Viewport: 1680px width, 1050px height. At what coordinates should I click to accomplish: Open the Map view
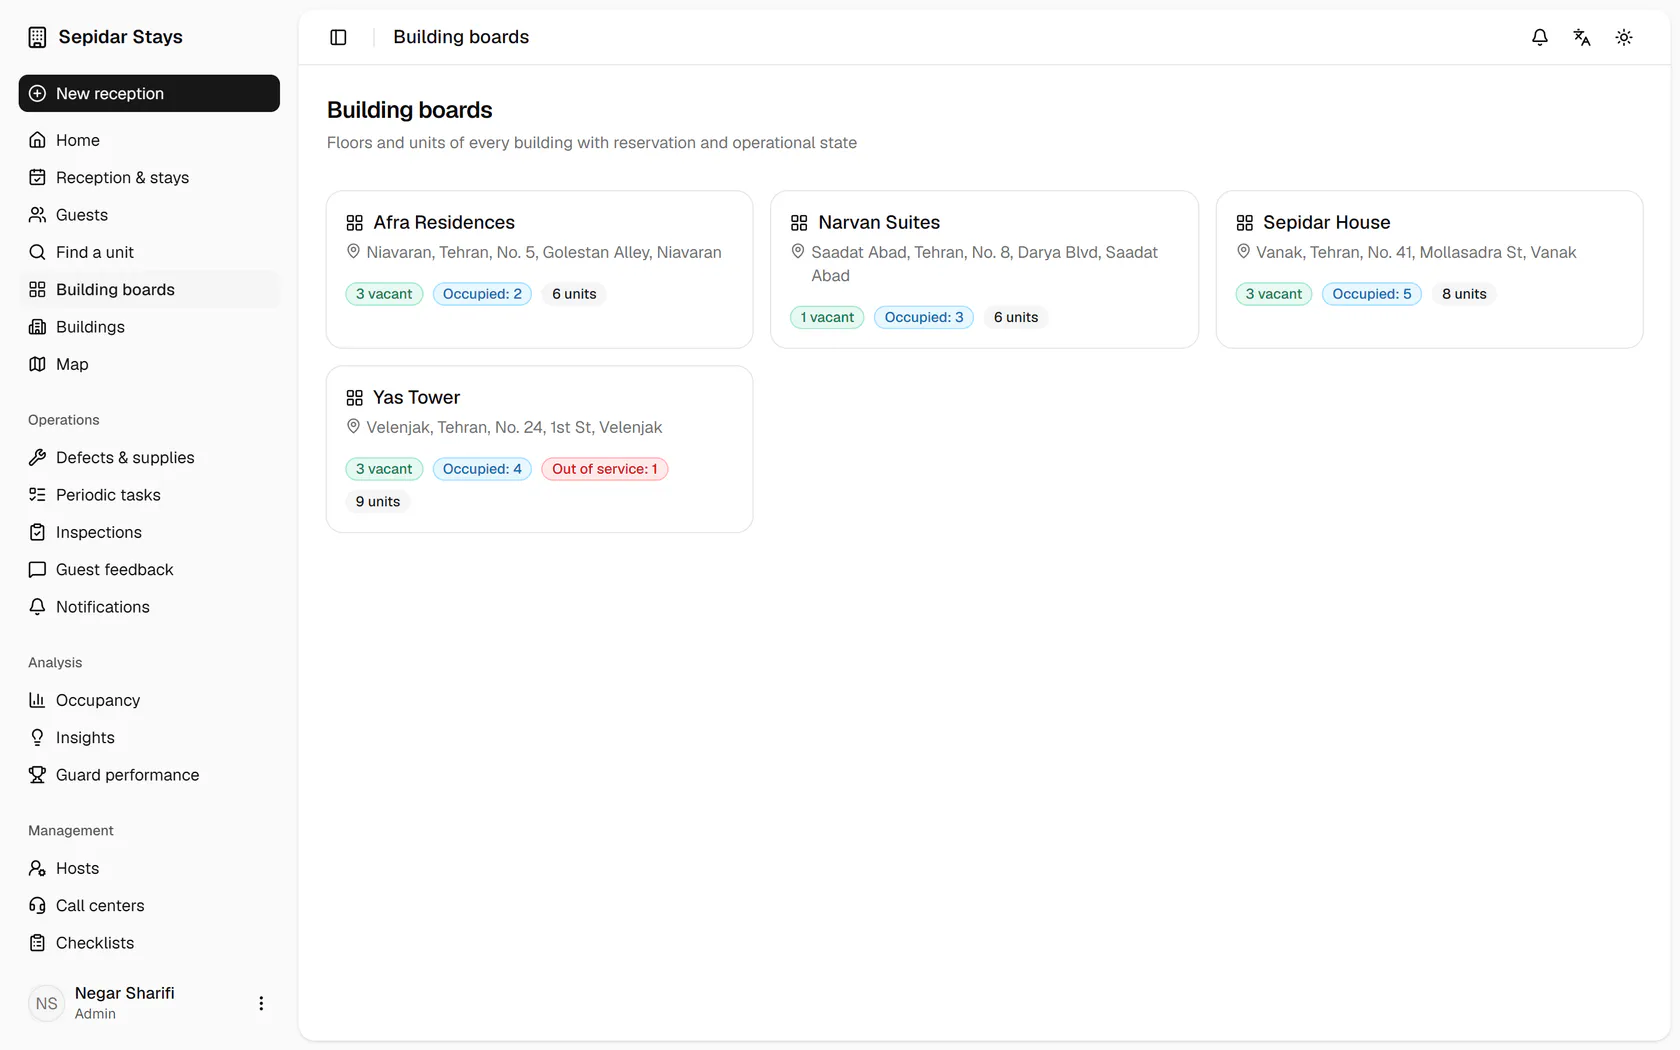[149, 364]
